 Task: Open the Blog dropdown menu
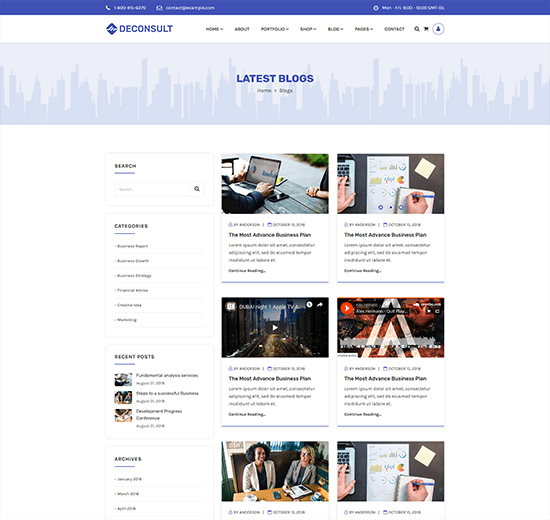pos(335,29)
